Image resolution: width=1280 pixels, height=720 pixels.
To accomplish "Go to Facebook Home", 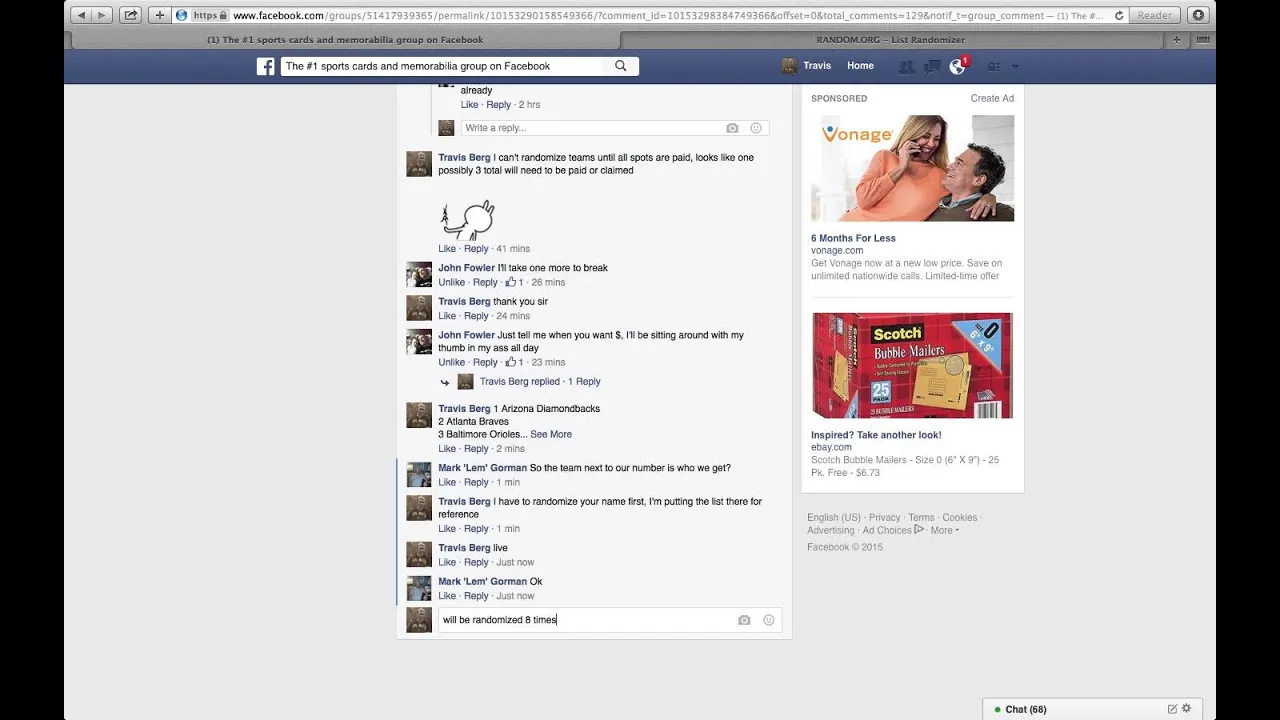I will tap(860, 66).
